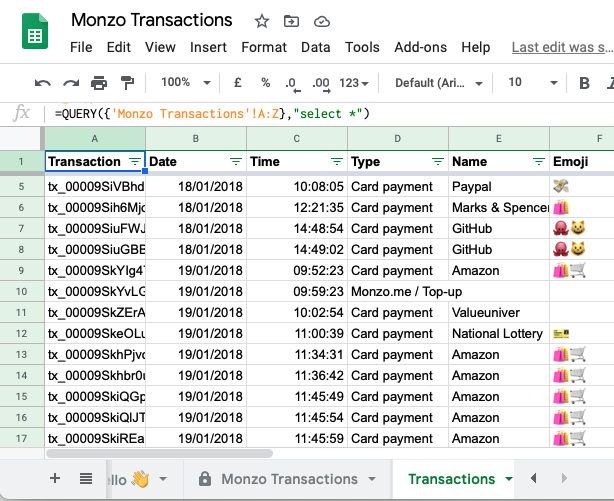
Task: Select the Monzo.me / Top-up cell
Action: coord(406,291)
